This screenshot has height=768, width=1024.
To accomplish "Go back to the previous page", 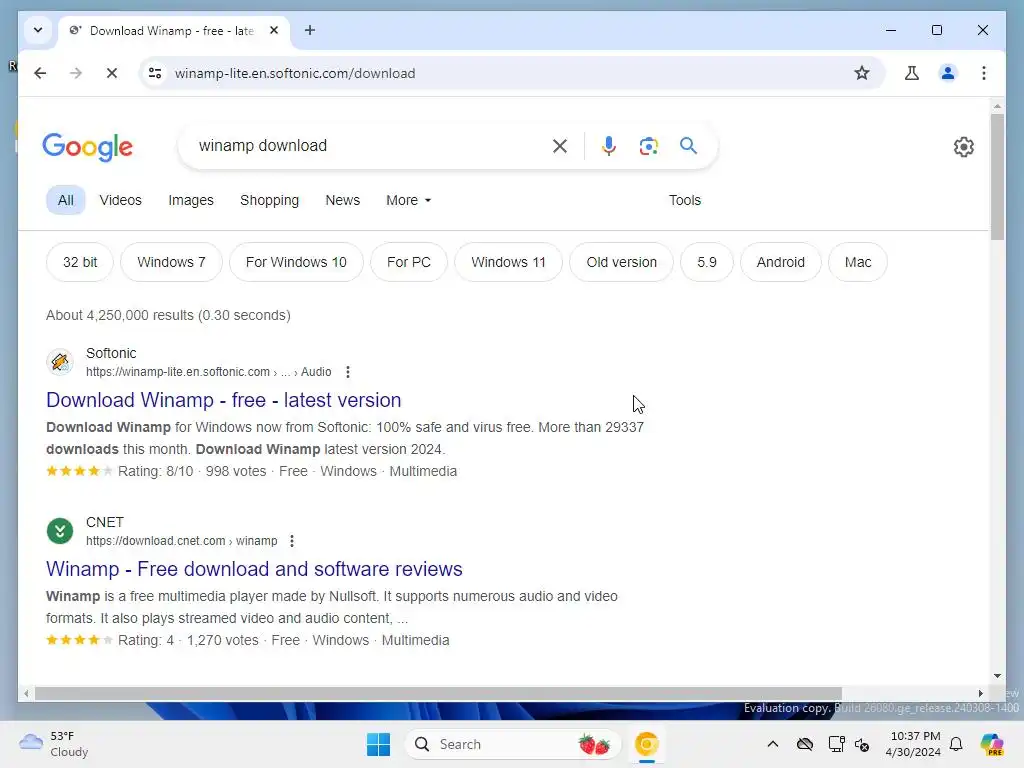I will (x=40, y=73).
